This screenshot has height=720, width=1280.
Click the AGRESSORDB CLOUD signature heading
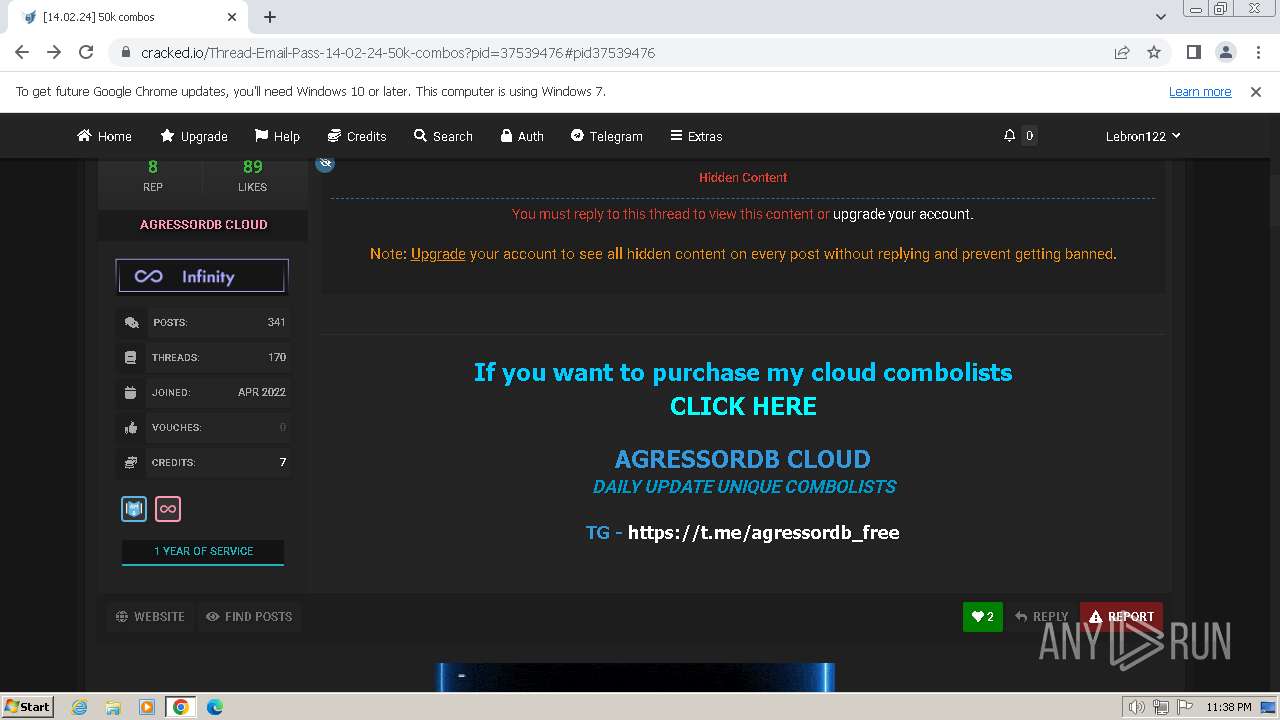click(743, 459)
